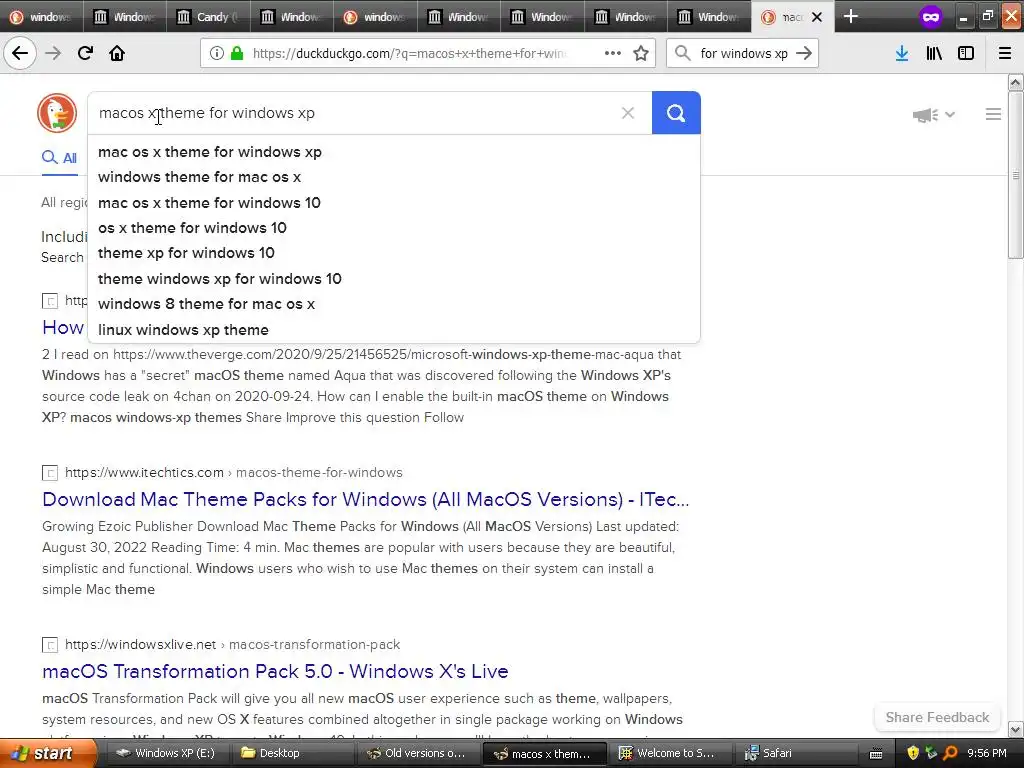Reload the current page
Image resolution: width=1024 pixels, height=768 pixels.
click(x=85, y=54)
